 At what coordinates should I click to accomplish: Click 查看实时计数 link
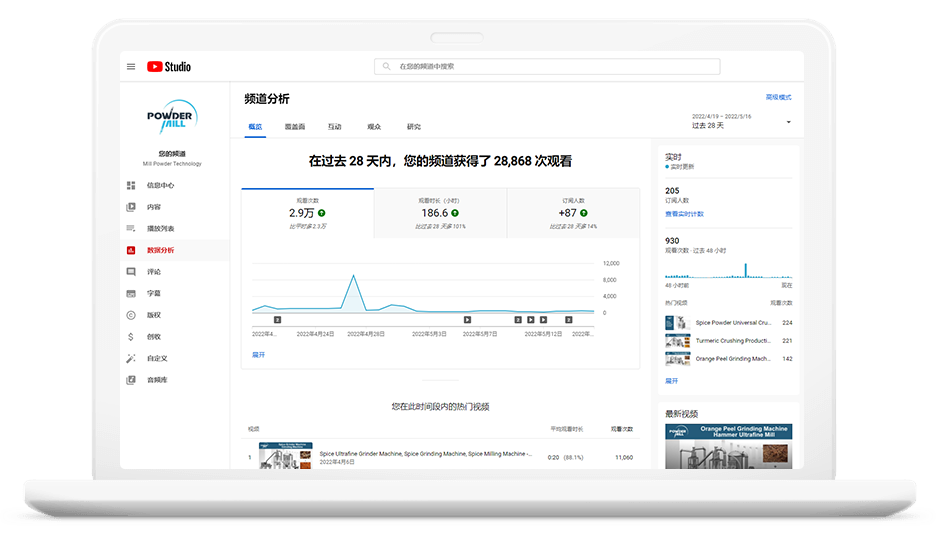[x=684, y=214]
